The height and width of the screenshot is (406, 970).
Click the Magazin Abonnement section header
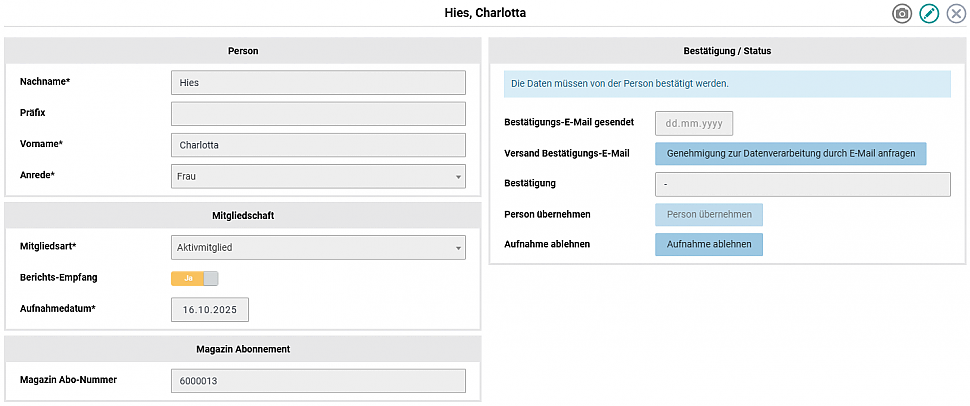coord(243,349)
